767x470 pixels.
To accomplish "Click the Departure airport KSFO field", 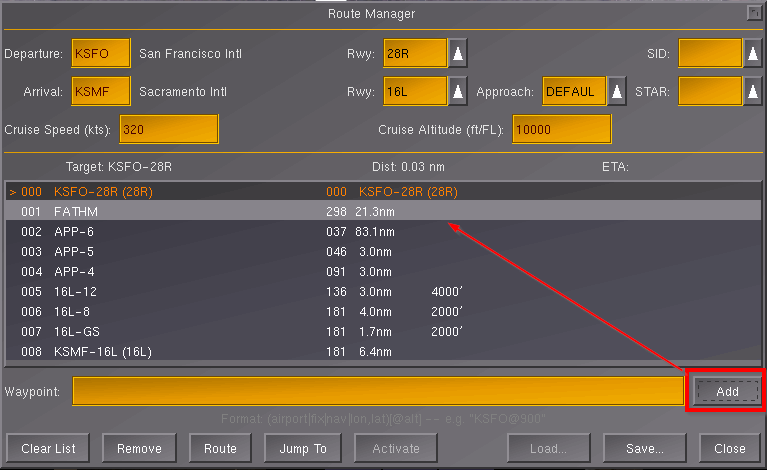I will click(x=101, y=54).
